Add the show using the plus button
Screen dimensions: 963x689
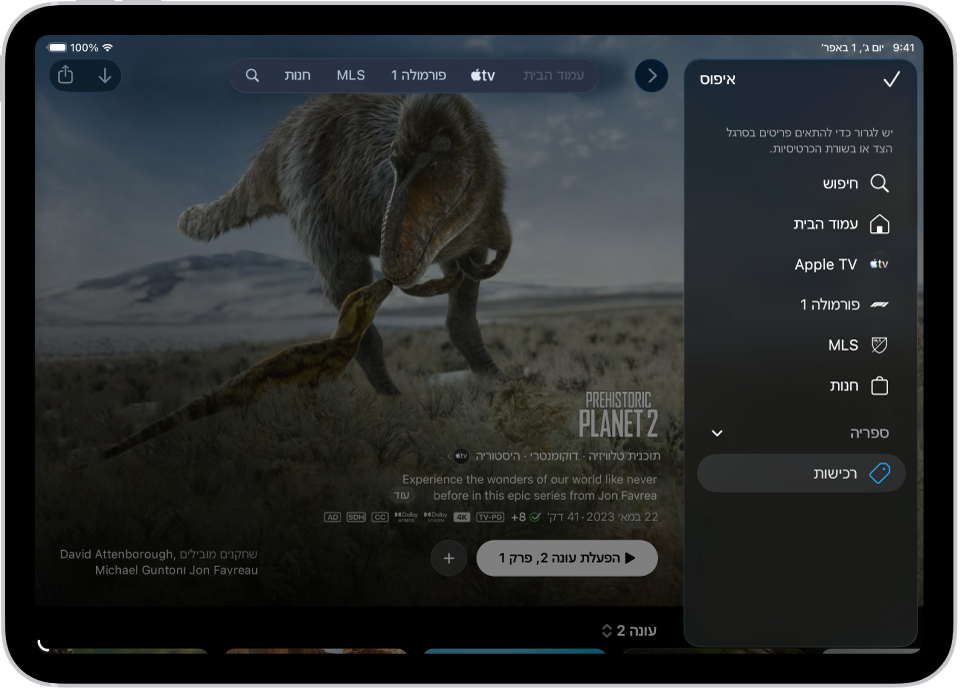pos(449,558)
